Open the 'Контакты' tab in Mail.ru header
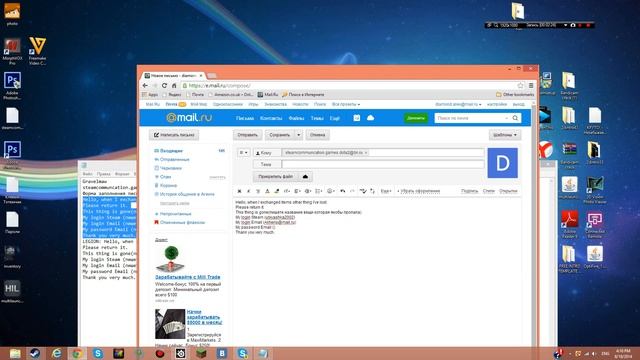The image size is (640, 360). [x=271, y=118]
